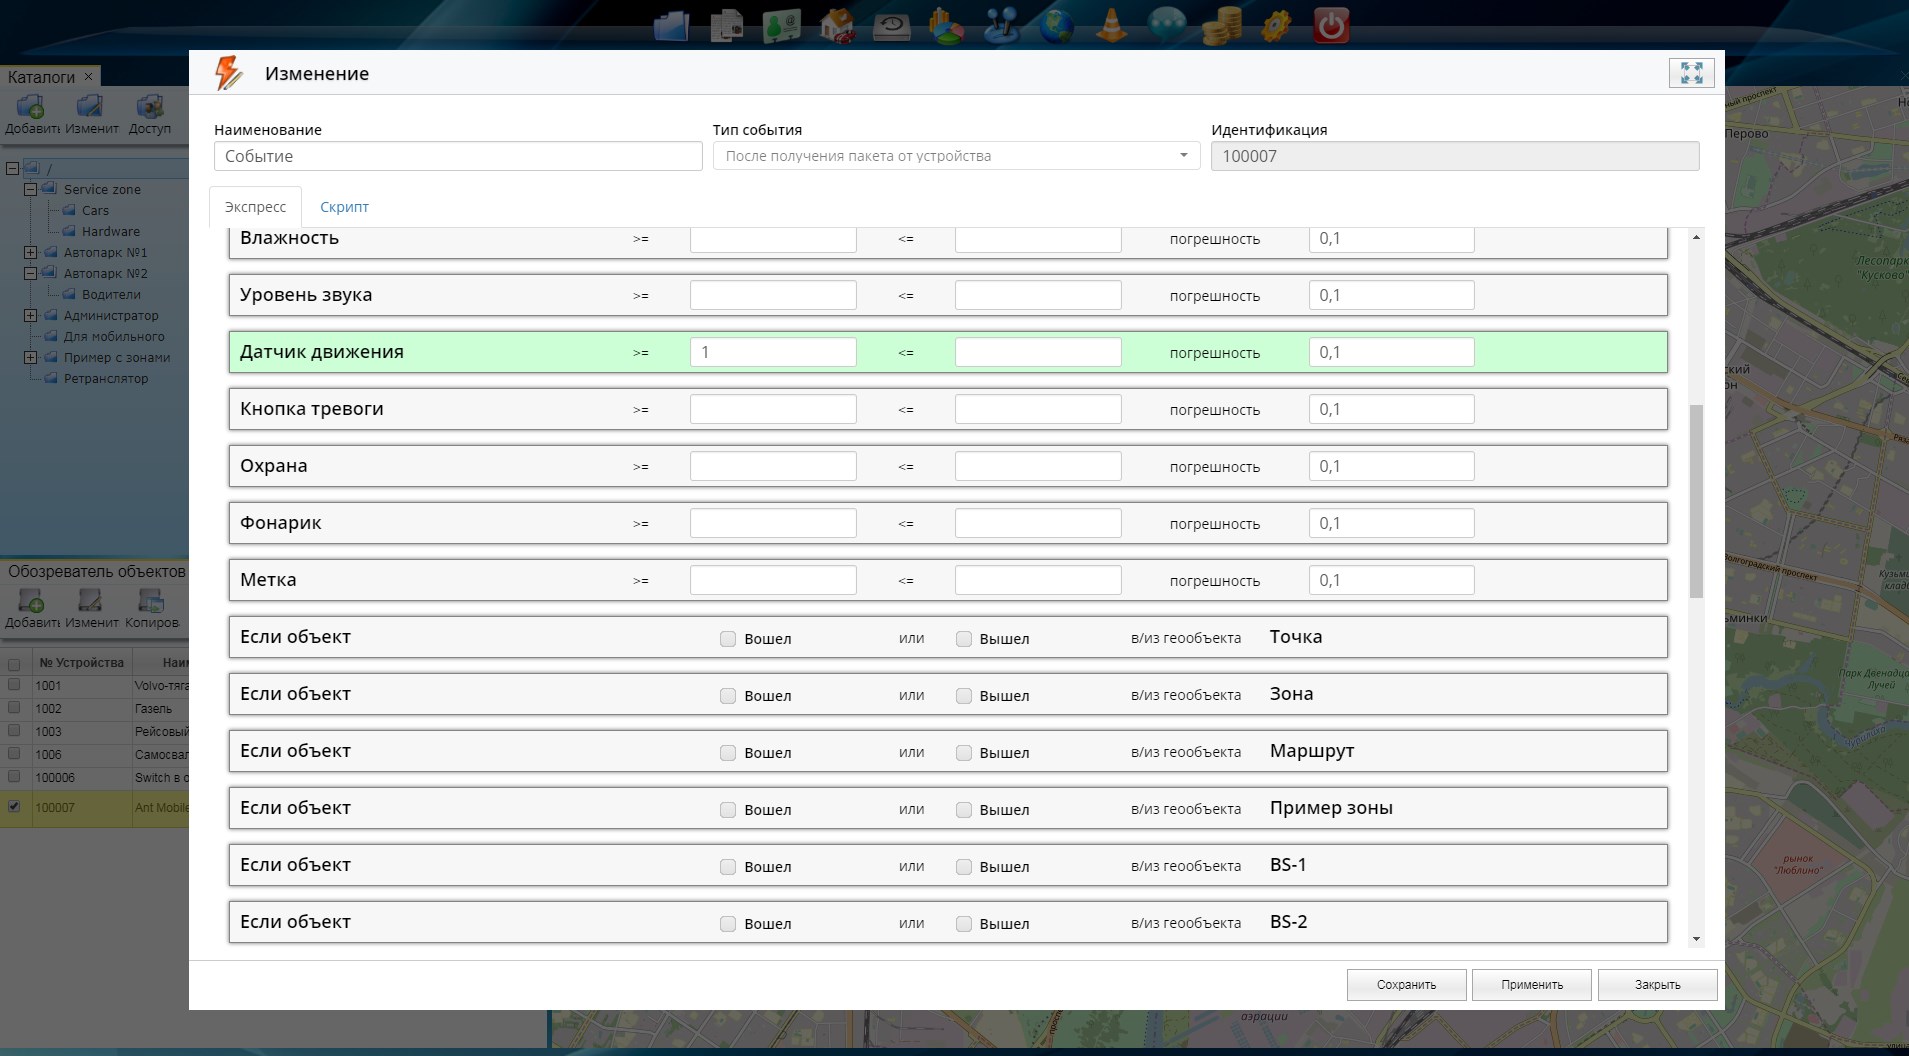Open the globe map icon in toolbar
This screenshot has height=1056, width=1909.
(1056, 25)
